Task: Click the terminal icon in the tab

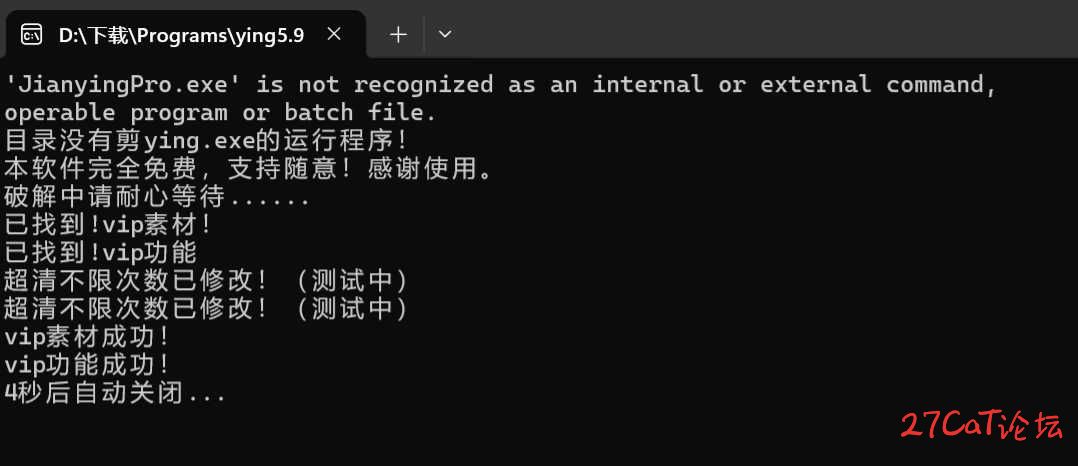Action: pyautogui.click(x=32, y=34)
